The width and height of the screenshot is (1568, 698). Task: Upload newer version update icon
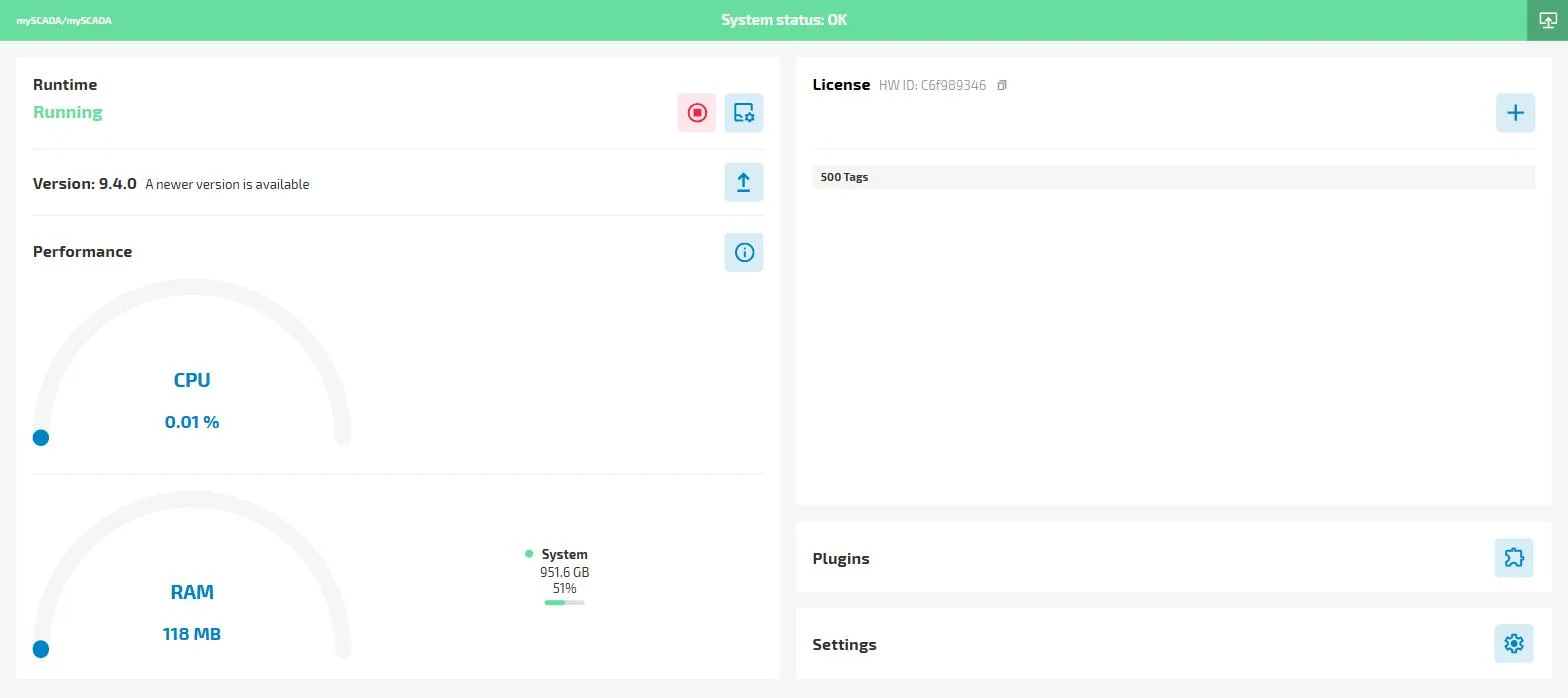coord(744,182)
